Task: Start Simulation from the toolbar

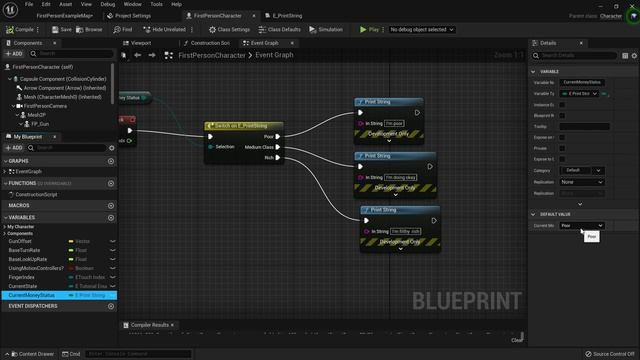Action: (326, 29)
